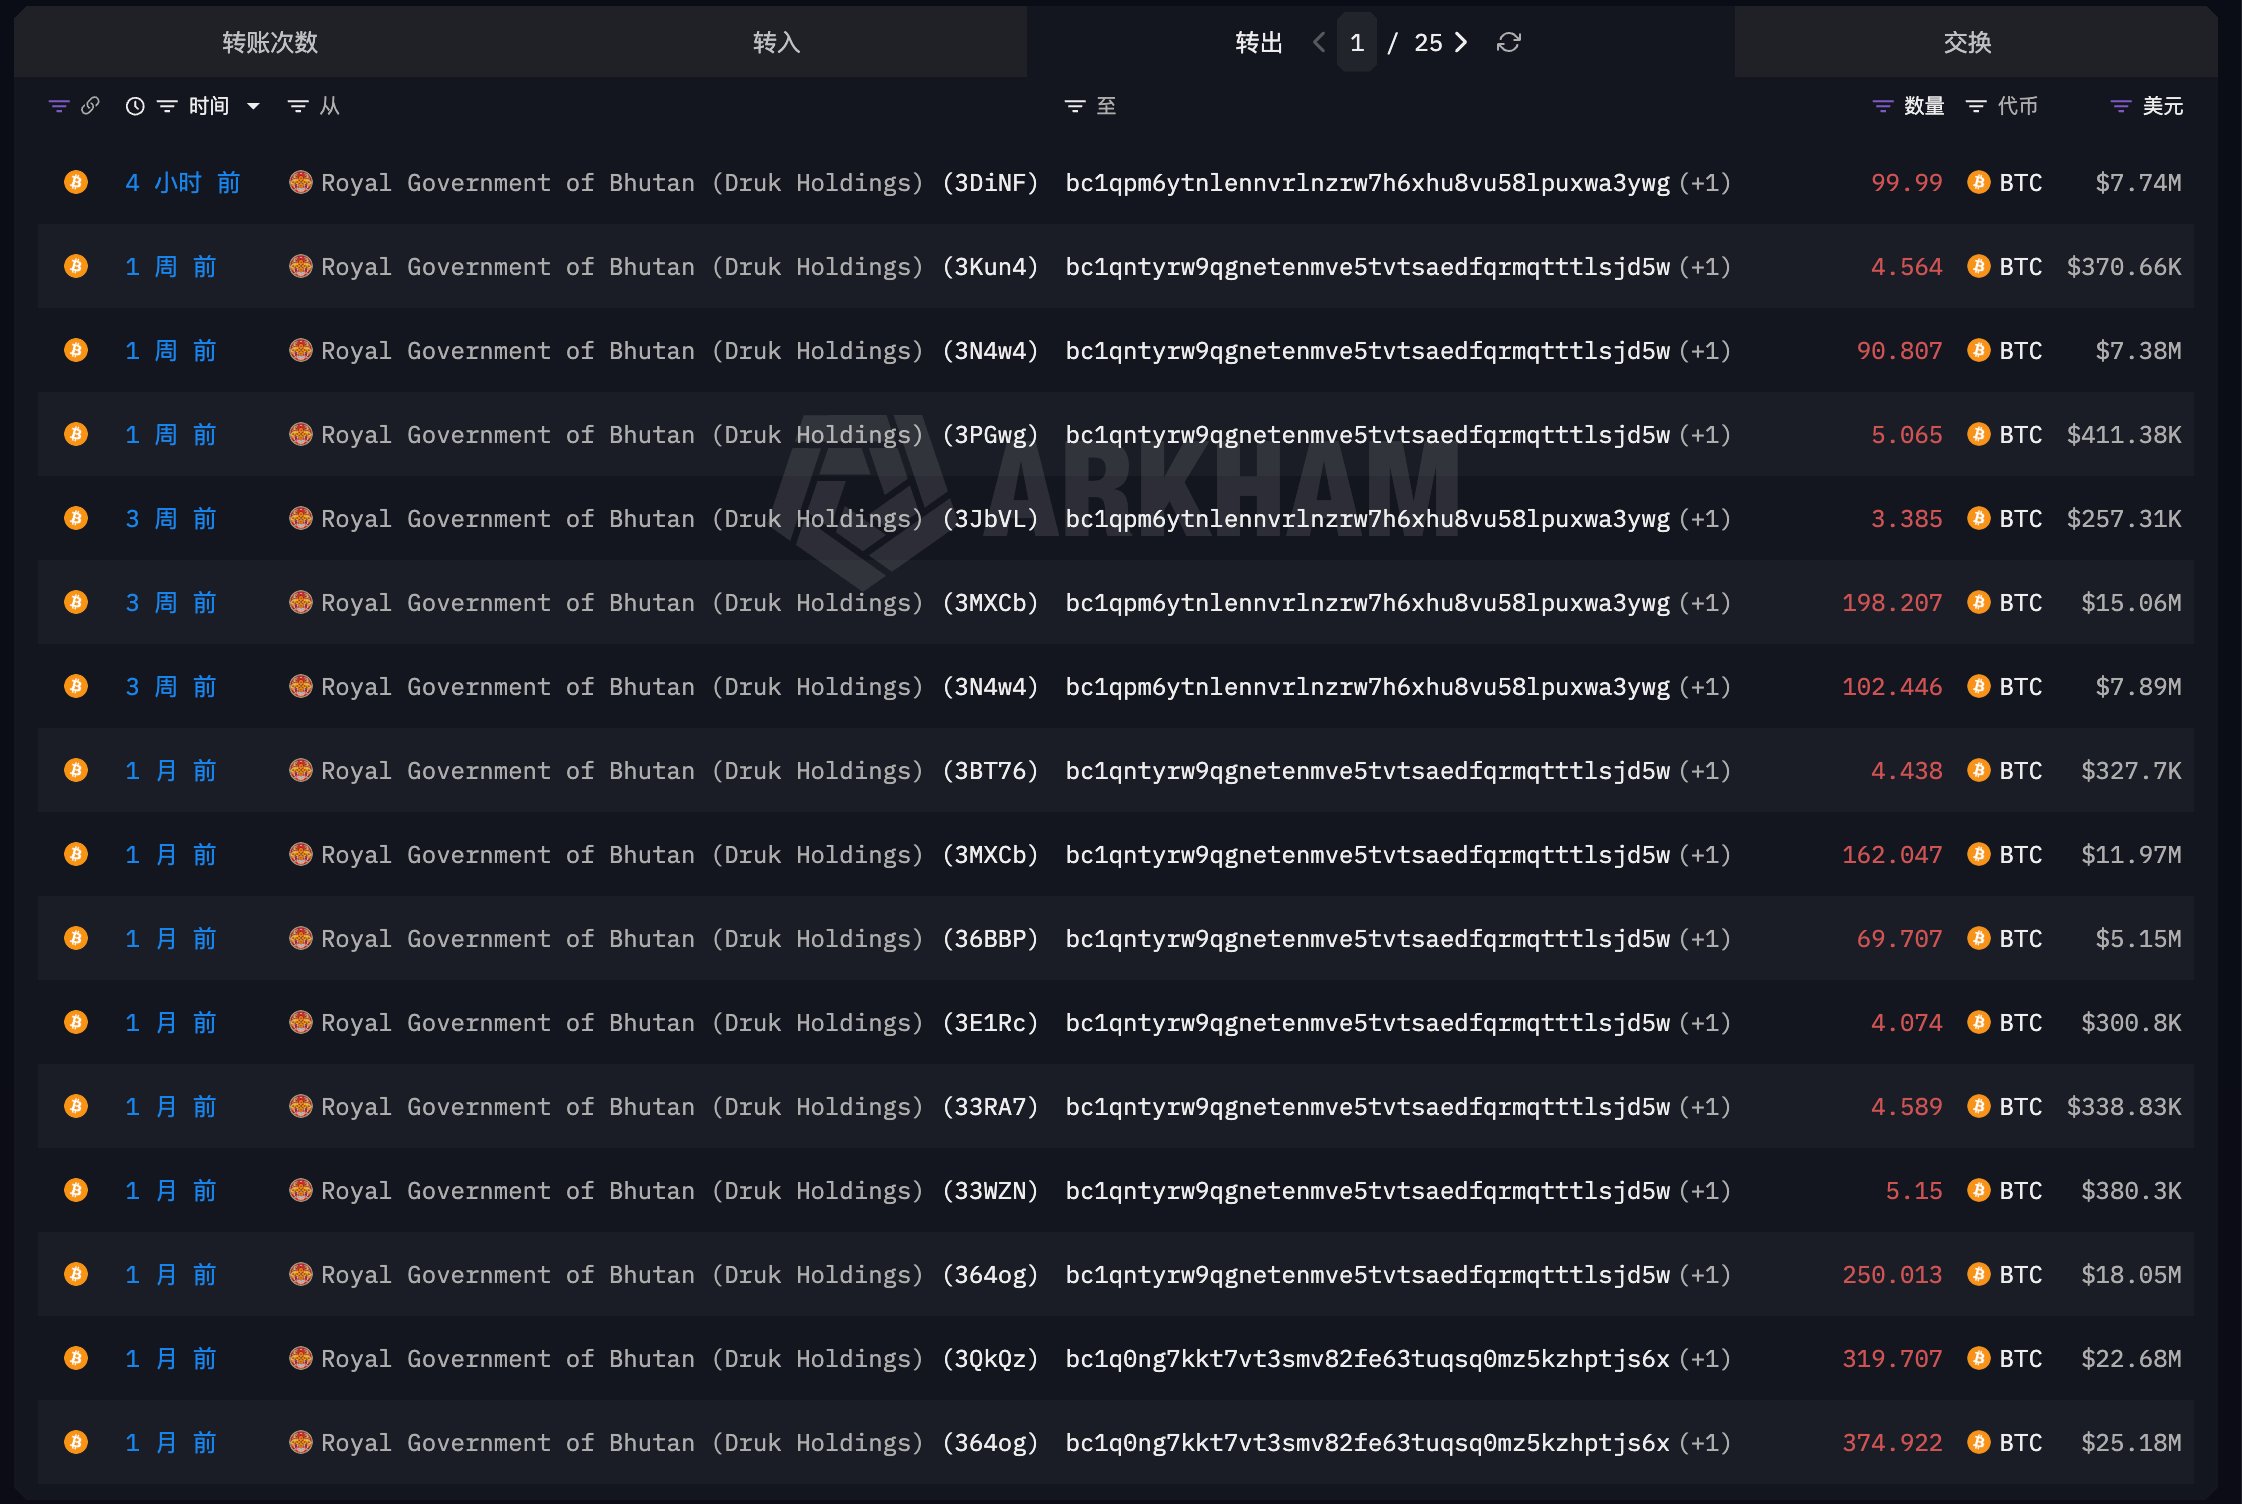Click the page number field showing 1
This screenshot has width=2242, height=1504.
tap(1357, 42)
